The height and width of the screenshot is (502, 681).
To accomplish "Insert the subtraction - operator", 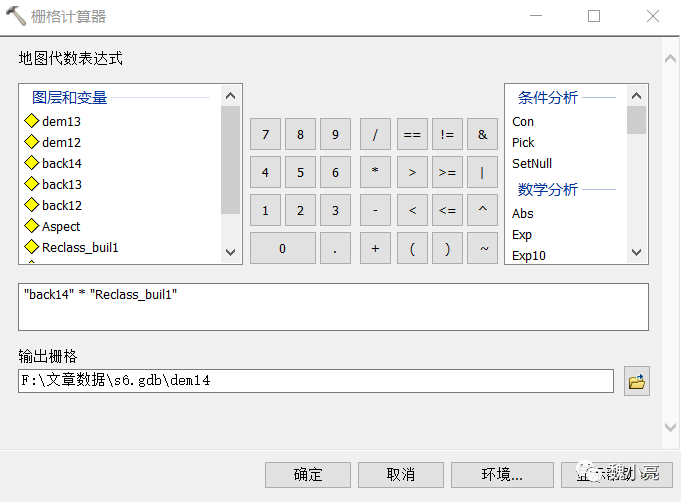I will click(375, 210).
